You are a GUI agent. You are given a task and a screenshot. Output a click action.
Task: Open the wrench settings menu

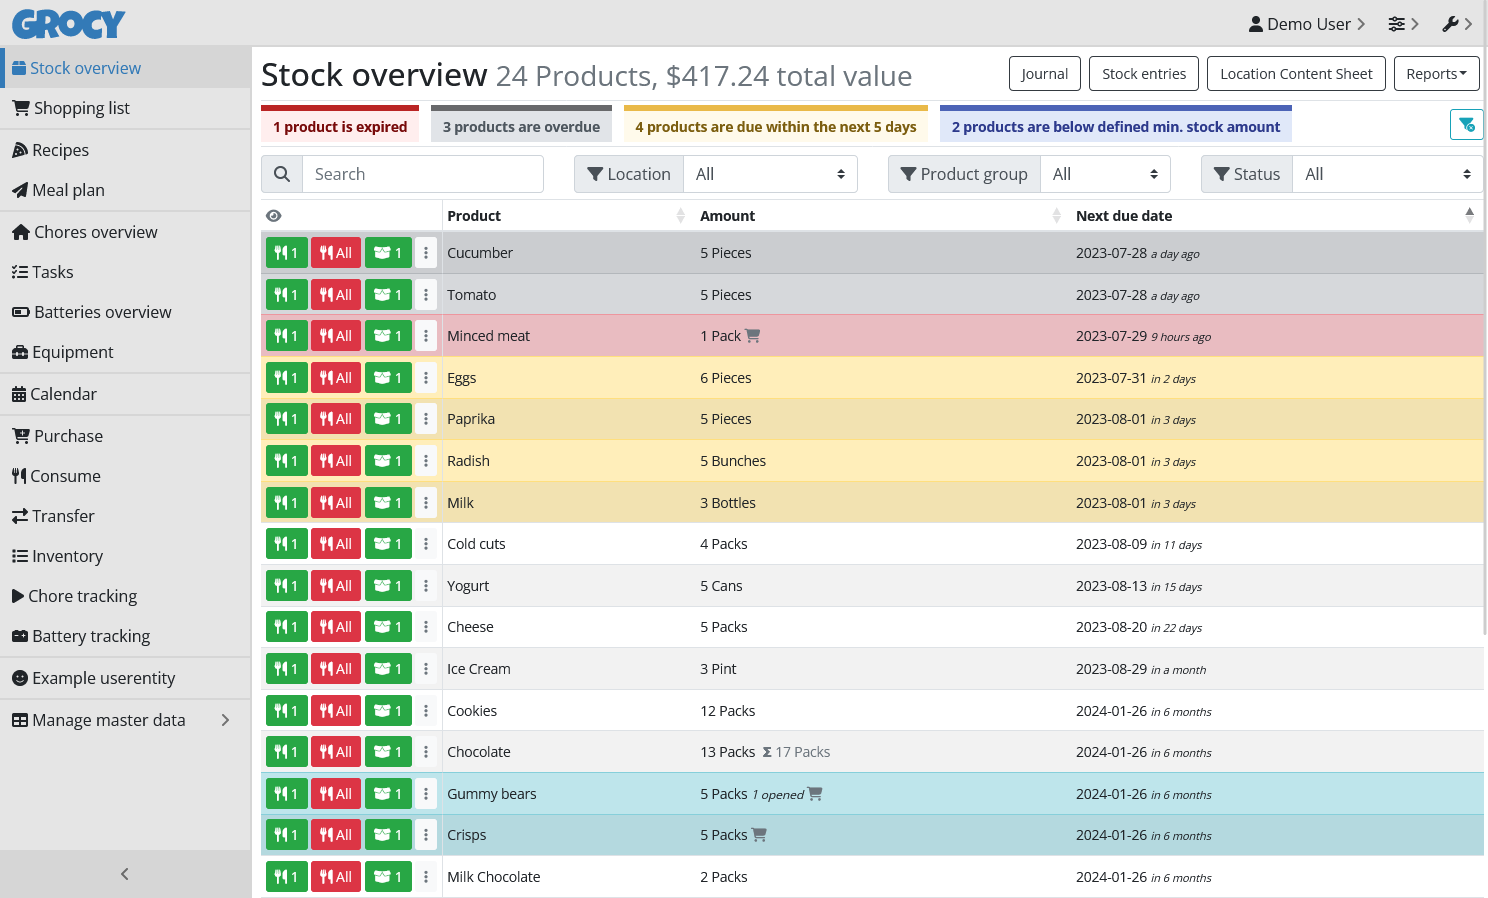tap(1456, 24)
